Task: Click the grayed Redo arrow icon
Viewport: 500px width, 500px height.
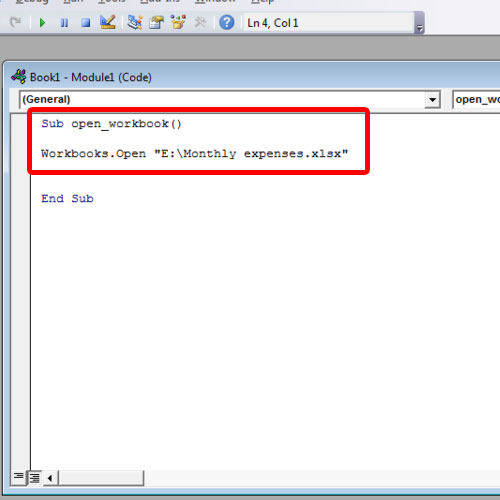Action: 15,22
